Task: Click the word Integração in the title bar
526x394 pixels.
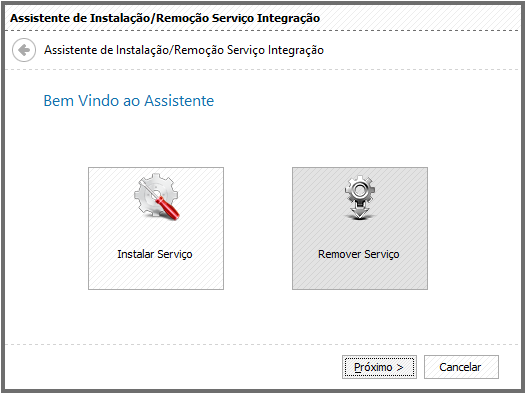Action: 288,18
